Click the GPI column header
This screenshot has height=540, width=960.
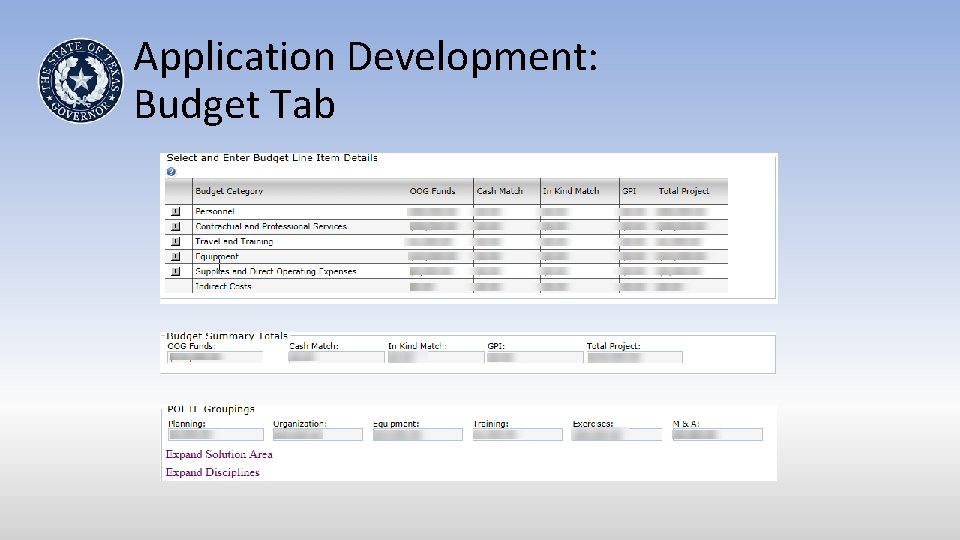coord(629,191)
